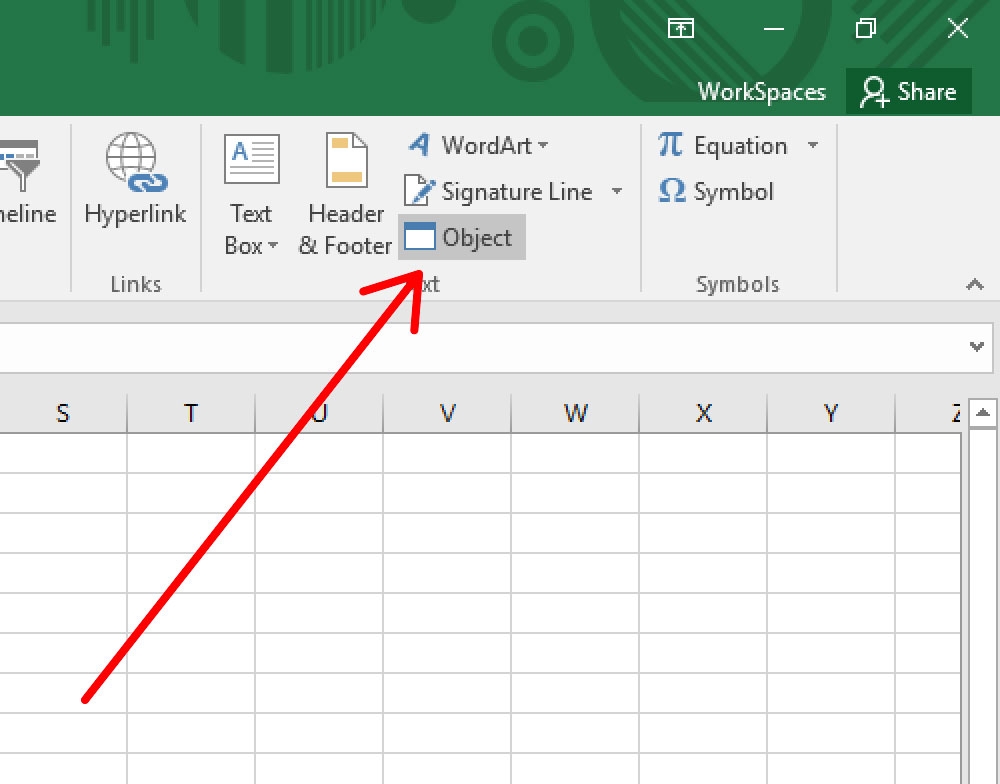Image resolution: width=1000 pixels, height=784 pixels.
Task: Collapse the ribbon with the chevron
Action: click(974, 284)
